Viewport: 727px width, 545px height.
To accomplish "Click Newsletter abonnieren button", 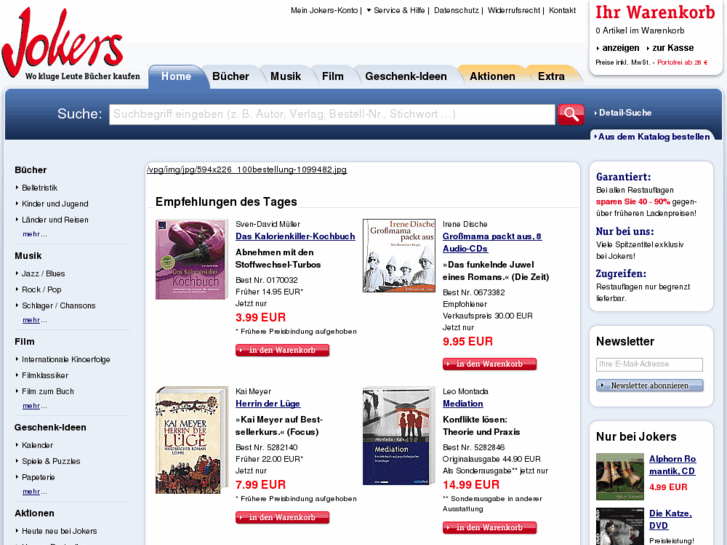I will 650,385.
